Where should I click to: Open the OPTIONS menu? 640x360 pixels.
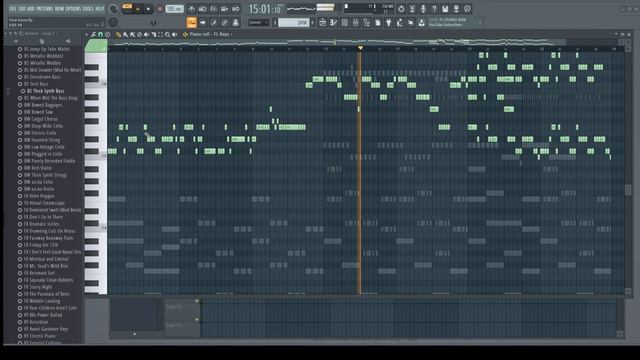click(x=73, y=9)
